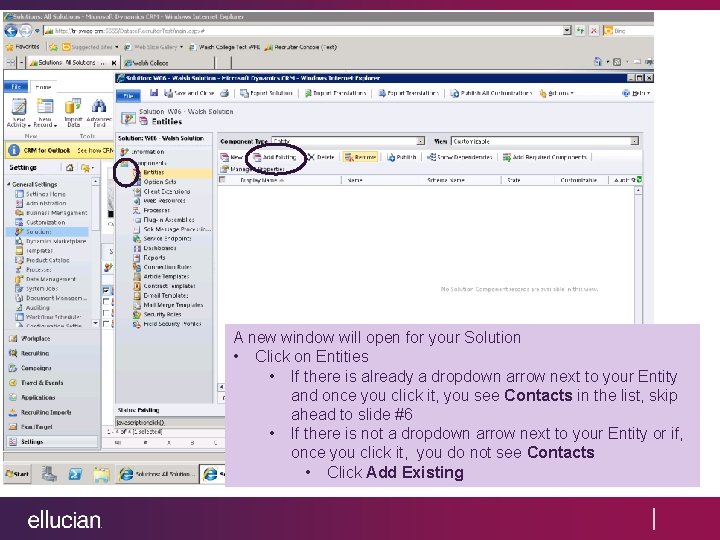Click Delete in entities grid toolbar
This screenshot has height=540, width=720.
(321, 157)
